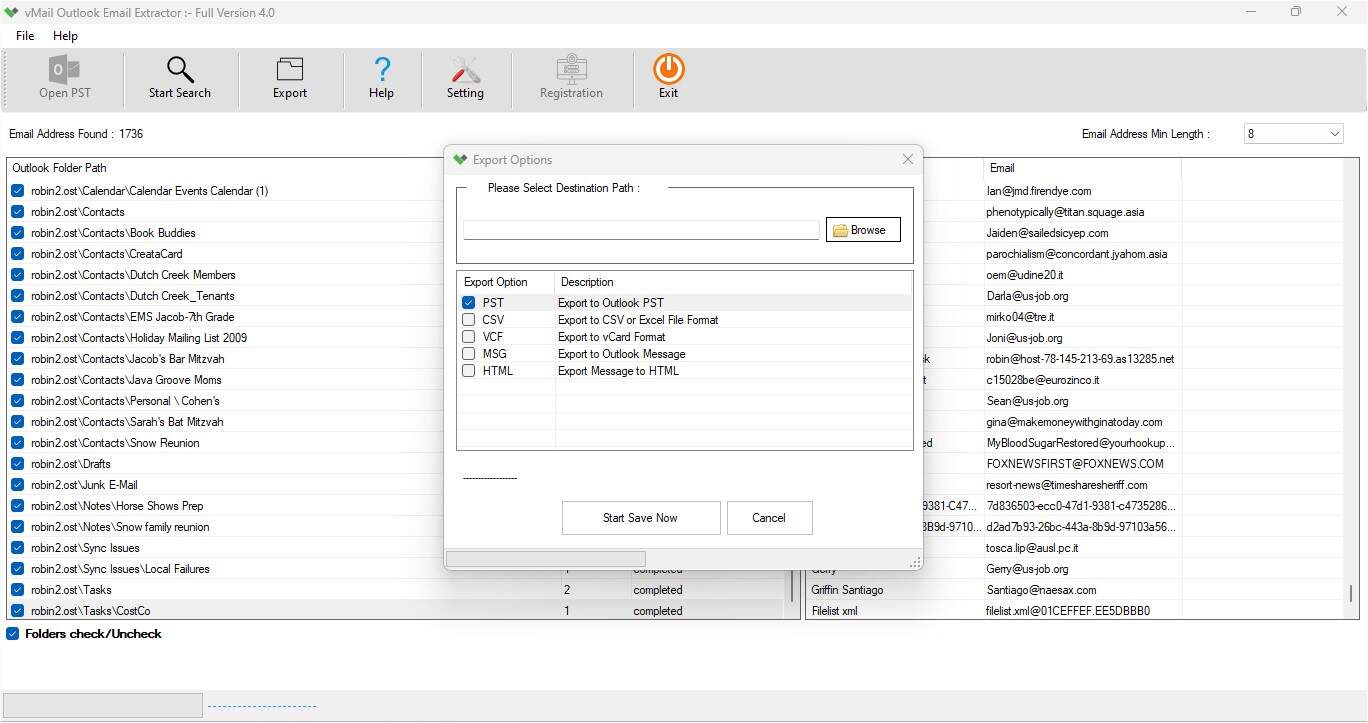Select Calendar Events Calendar (1) row
This screenshot has height=723, width=1368.
(149, 191)
